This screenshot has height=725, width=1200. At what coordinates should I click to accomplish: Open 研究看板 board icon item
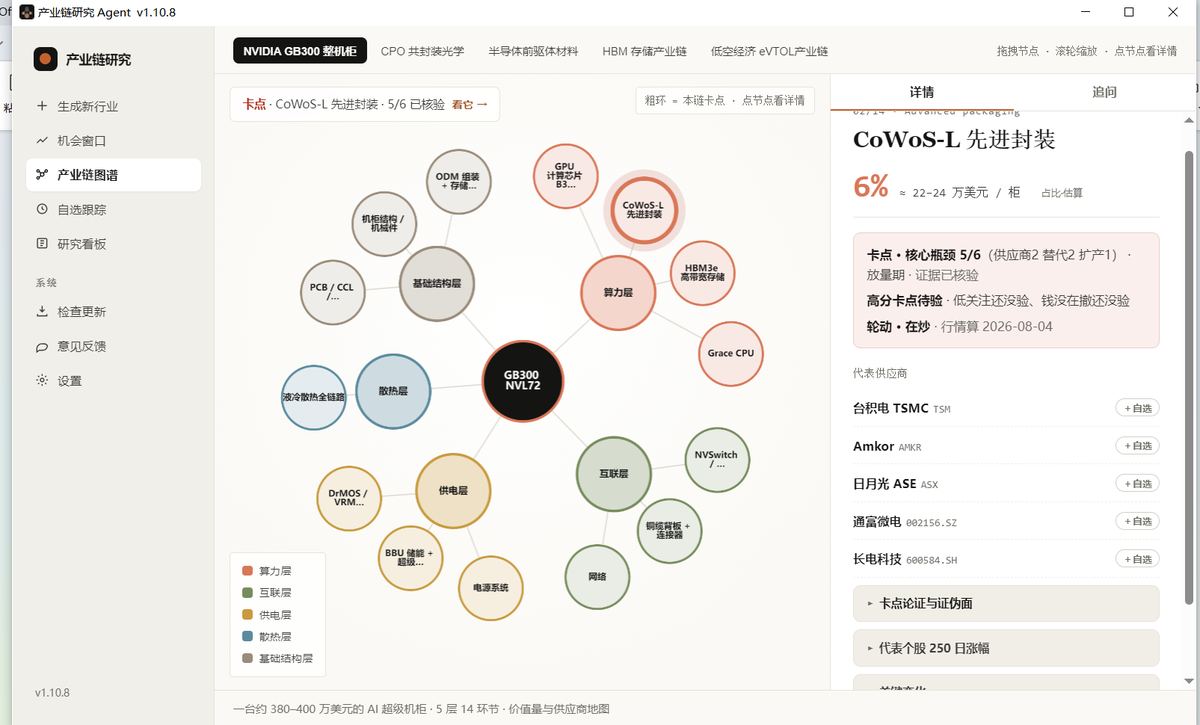41,244
